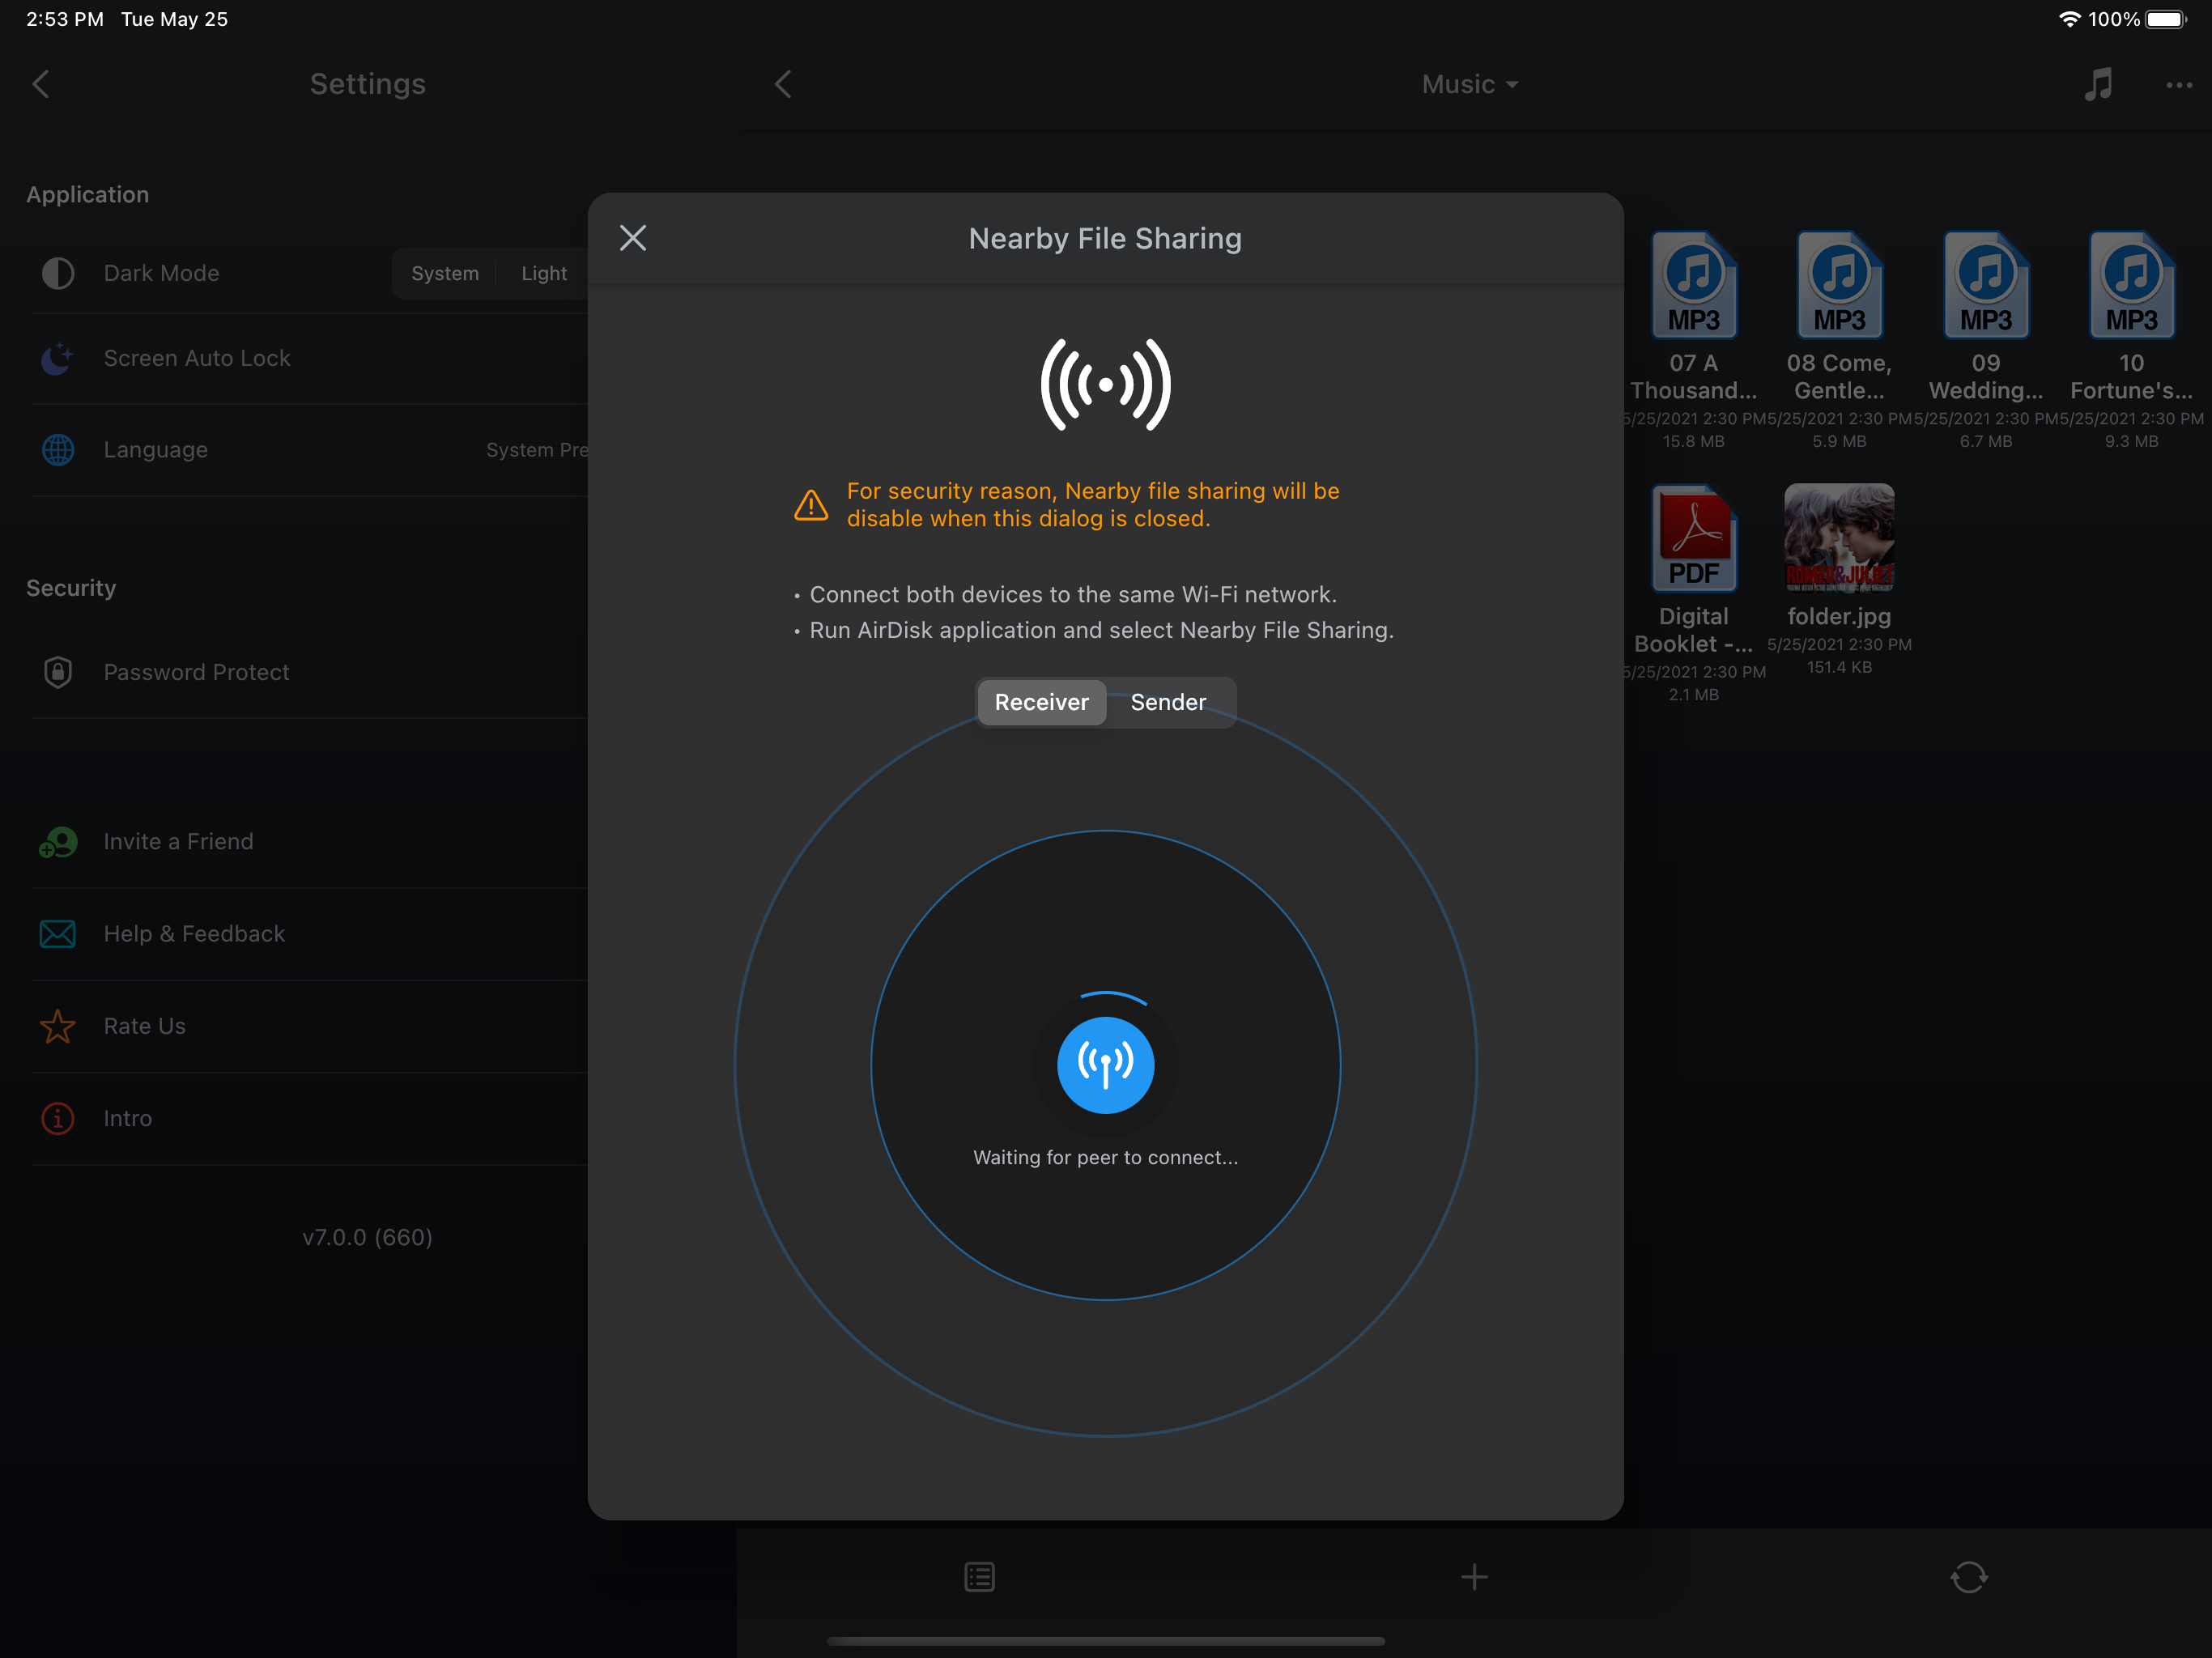
Task: Click the Password Protect shield icon
Action: click(x=58, y=672)
